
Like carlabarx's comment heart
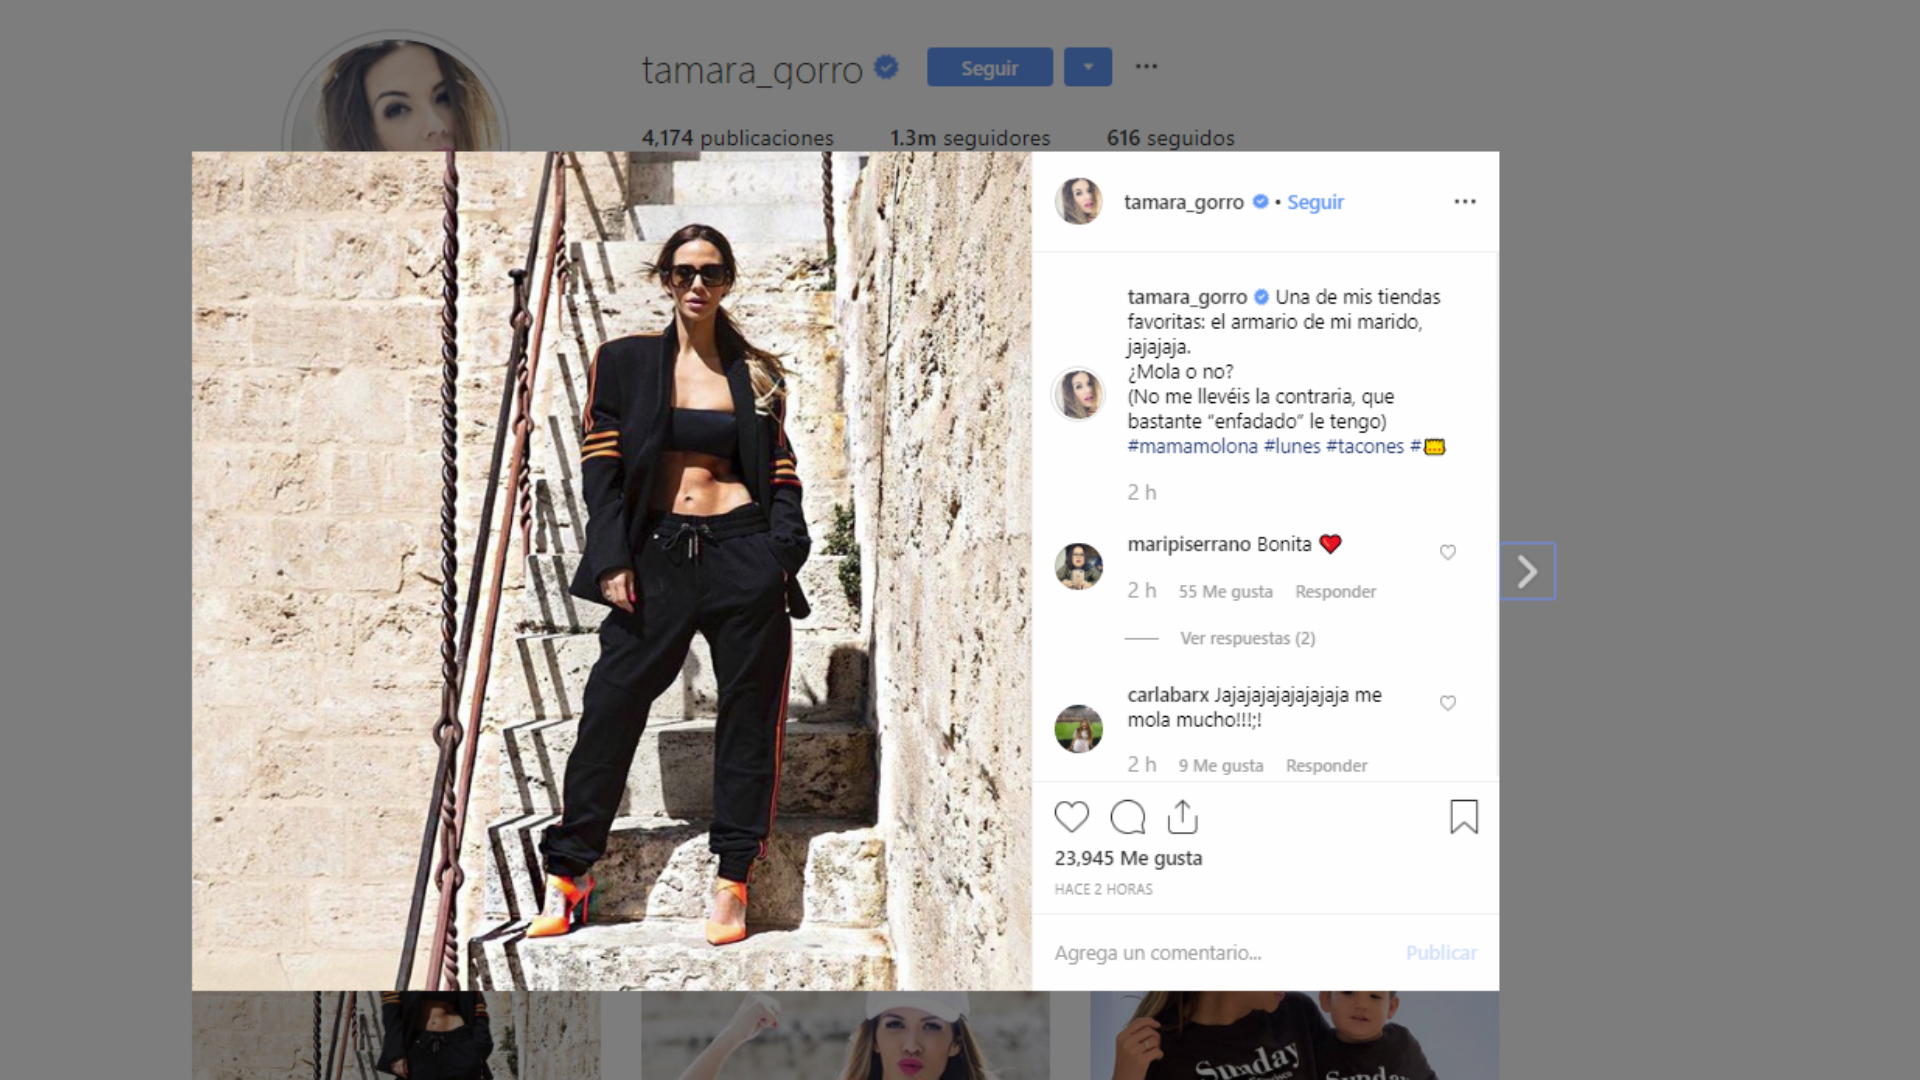(x=1447, y=703)
